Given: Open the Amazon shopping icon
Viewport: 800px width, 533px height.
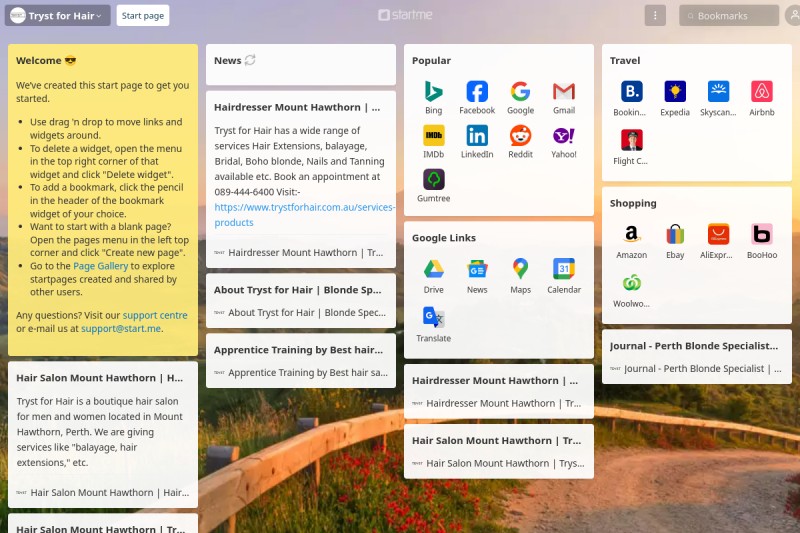Looking at the screenshot, I should pos(632,235).
